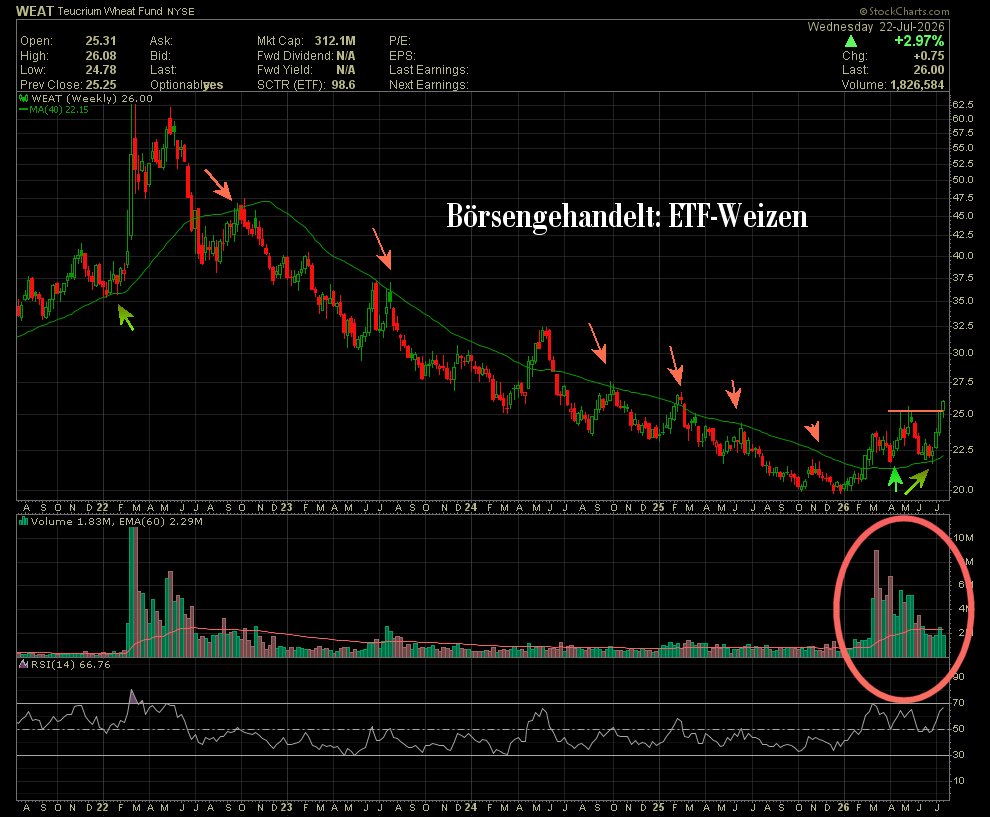Click the green up-triangle change indicator
990x817 pixels.
coord(851,42)
